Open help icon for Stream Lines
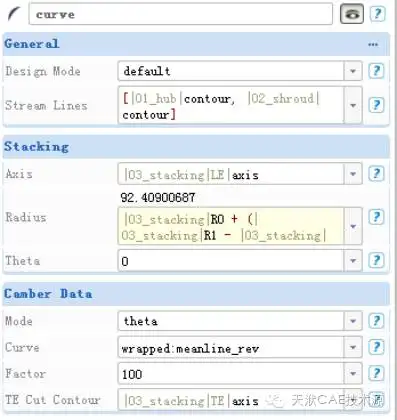 click(376, 105)
